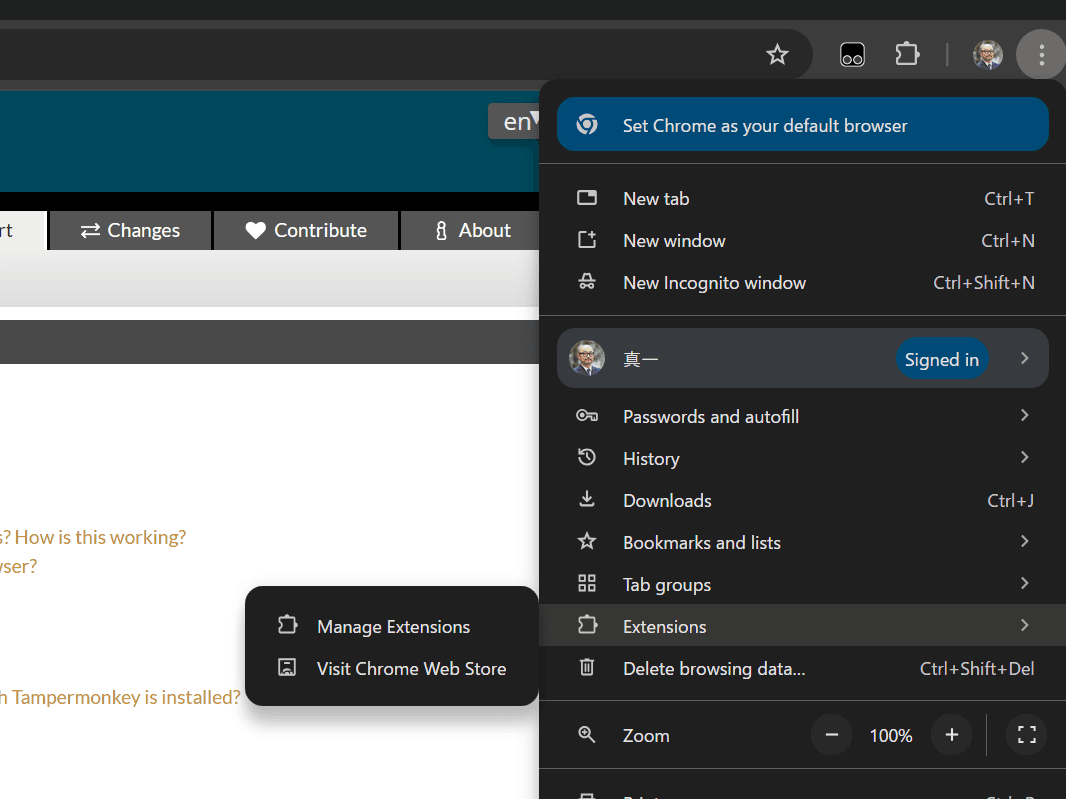1066x799 pixels.
Task: Click the profile avatar in the toolbar
Action: 987,55
